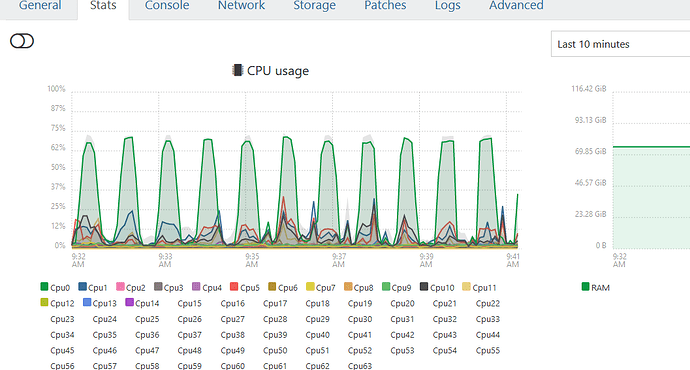
Task: Click the CPU usage chart title
Action: pos(278,70)
